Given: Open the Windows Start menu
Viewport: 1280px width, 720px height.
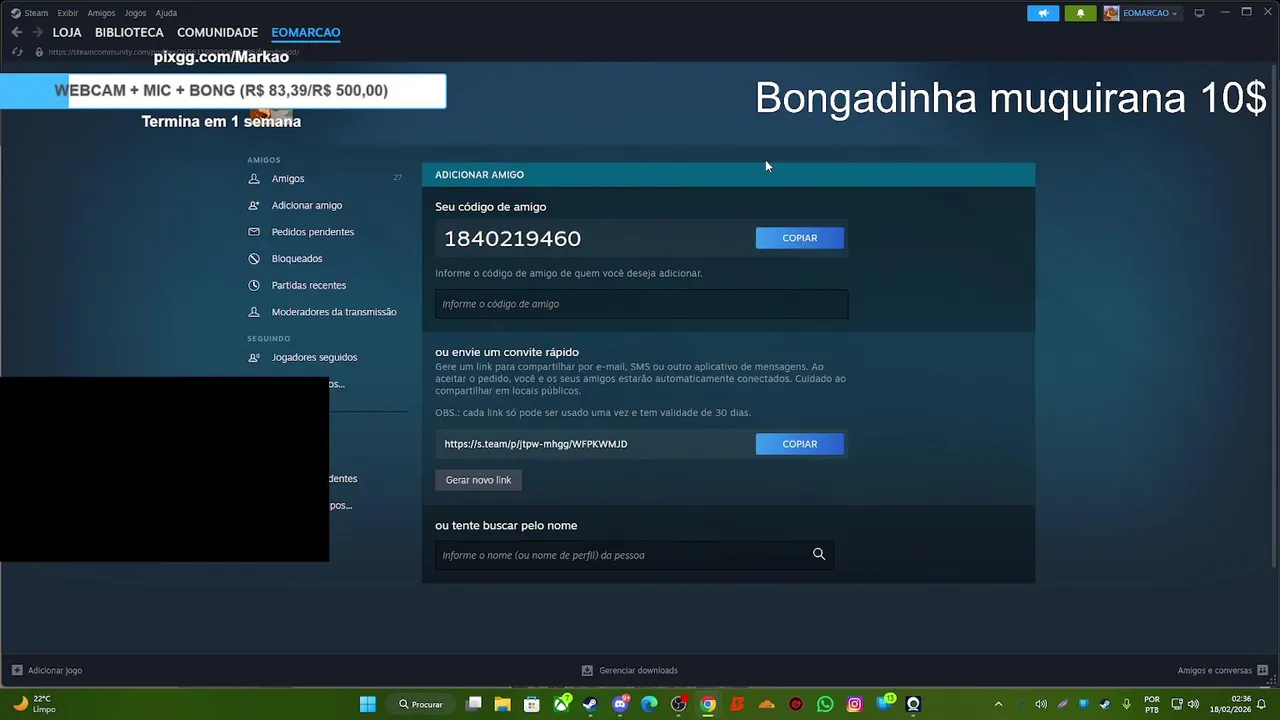Looking at the screenshot, I should click(x=368, y=704).
